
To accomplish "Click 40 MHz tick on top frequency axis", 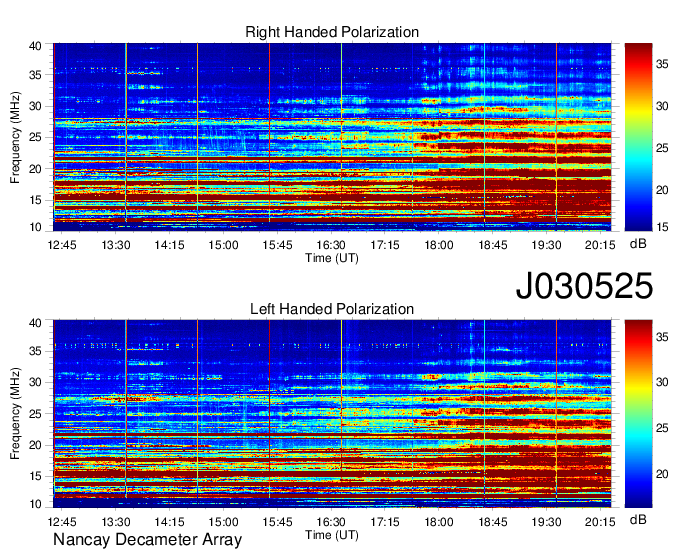I will point(36,46).
